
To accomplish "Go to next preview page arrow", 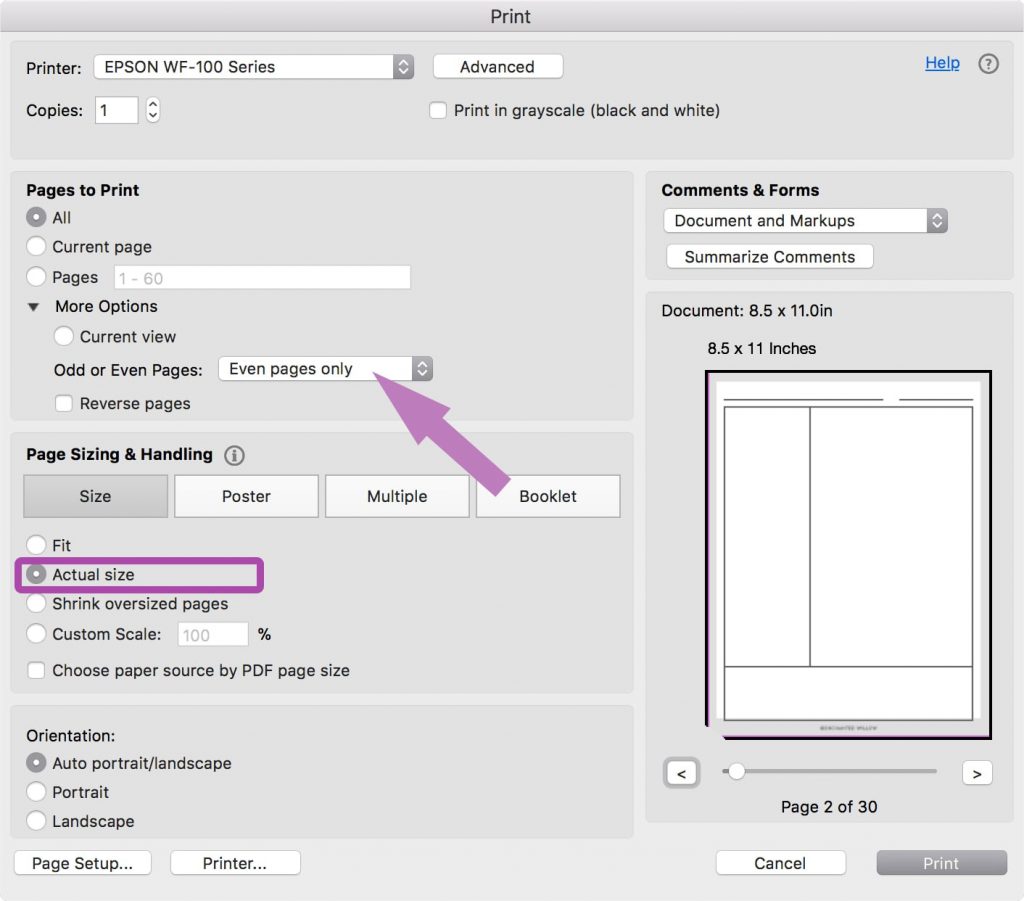I will point(976,773).
